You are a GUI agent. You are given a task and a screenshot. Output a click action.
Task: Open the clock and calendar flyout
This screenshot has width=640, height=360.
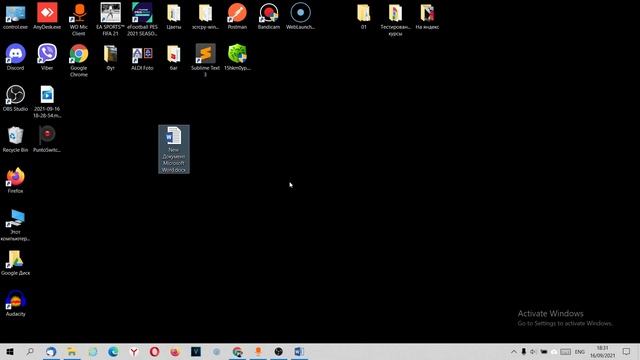[x=602, y=352]
